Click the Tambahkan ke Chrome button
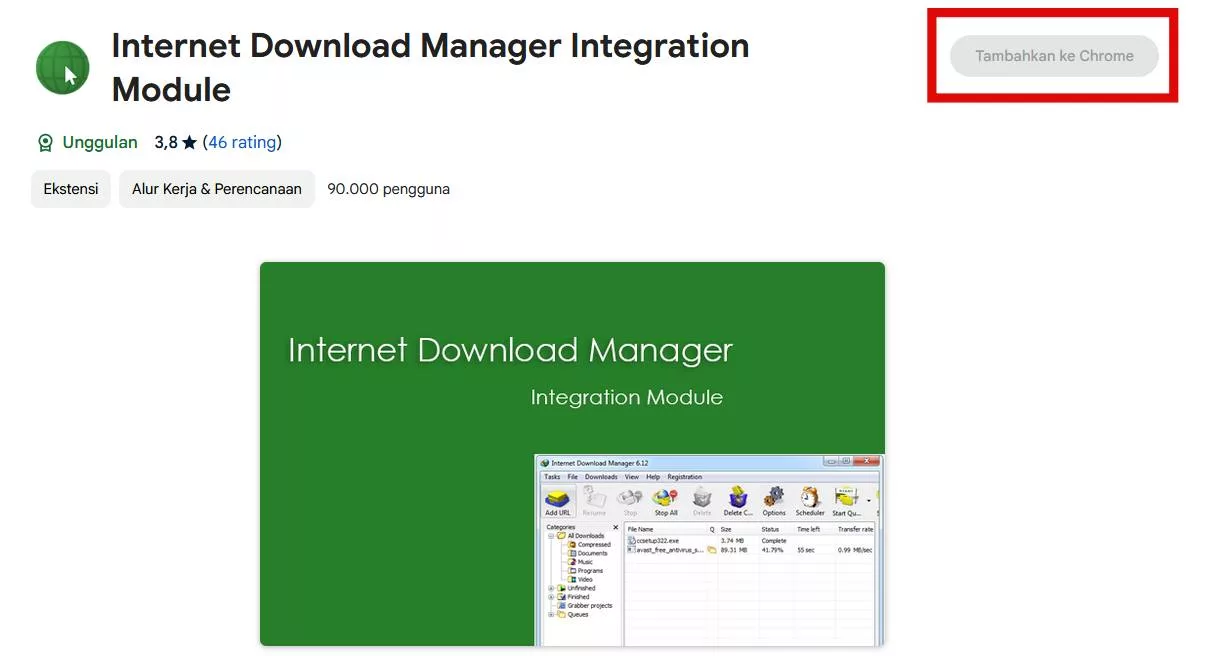The image size is (1214, 656). [x=1054, y=56]
